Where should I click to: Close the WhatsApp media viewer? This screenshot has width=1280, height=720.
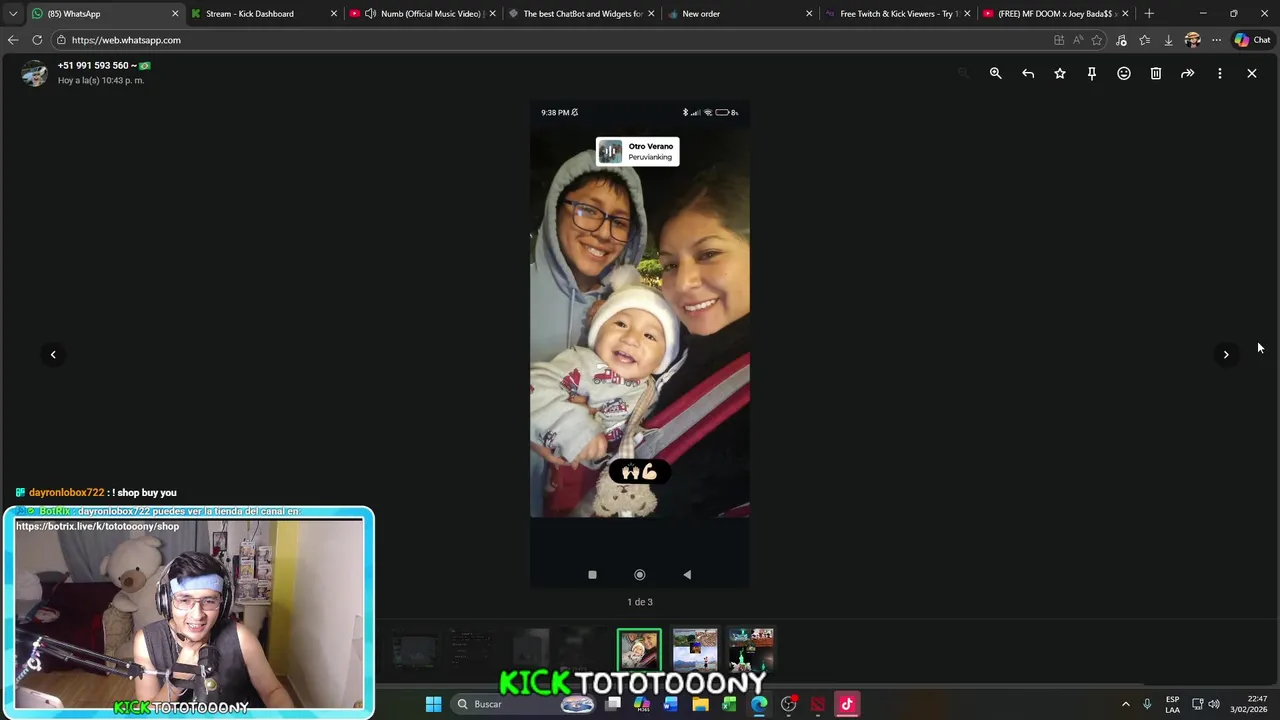coord(1252,73)
